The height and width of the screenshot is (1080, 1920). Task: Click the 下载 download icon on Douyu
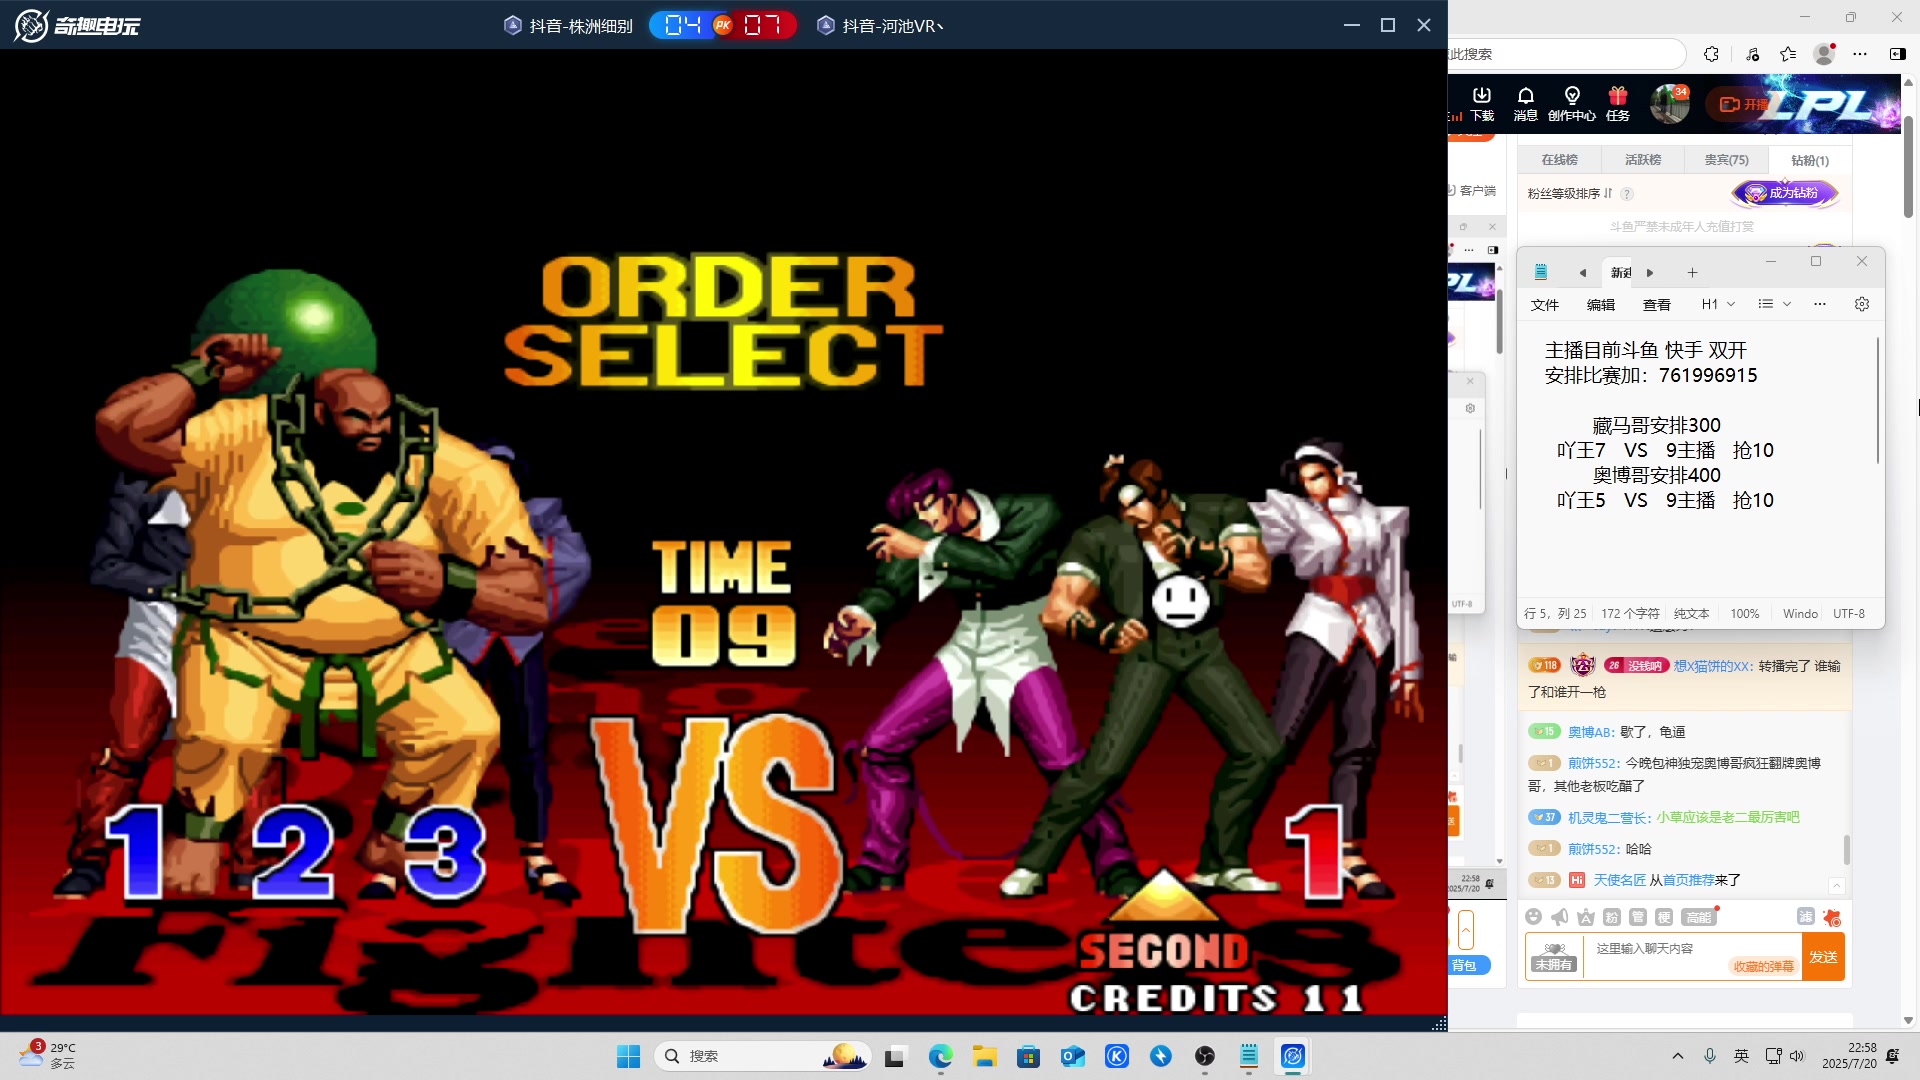click(1482, 104)
